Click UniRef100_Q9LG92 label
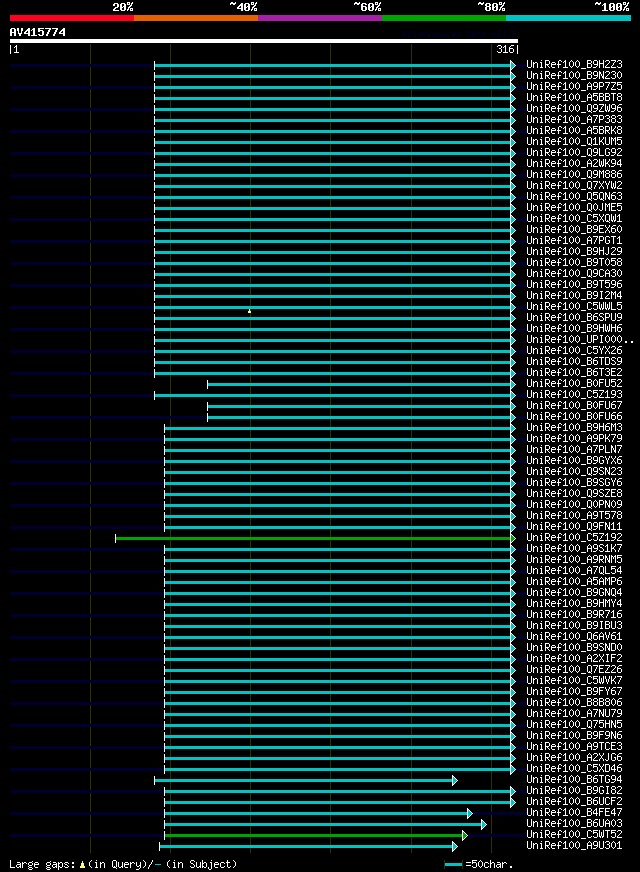 [x=574, y=152]
